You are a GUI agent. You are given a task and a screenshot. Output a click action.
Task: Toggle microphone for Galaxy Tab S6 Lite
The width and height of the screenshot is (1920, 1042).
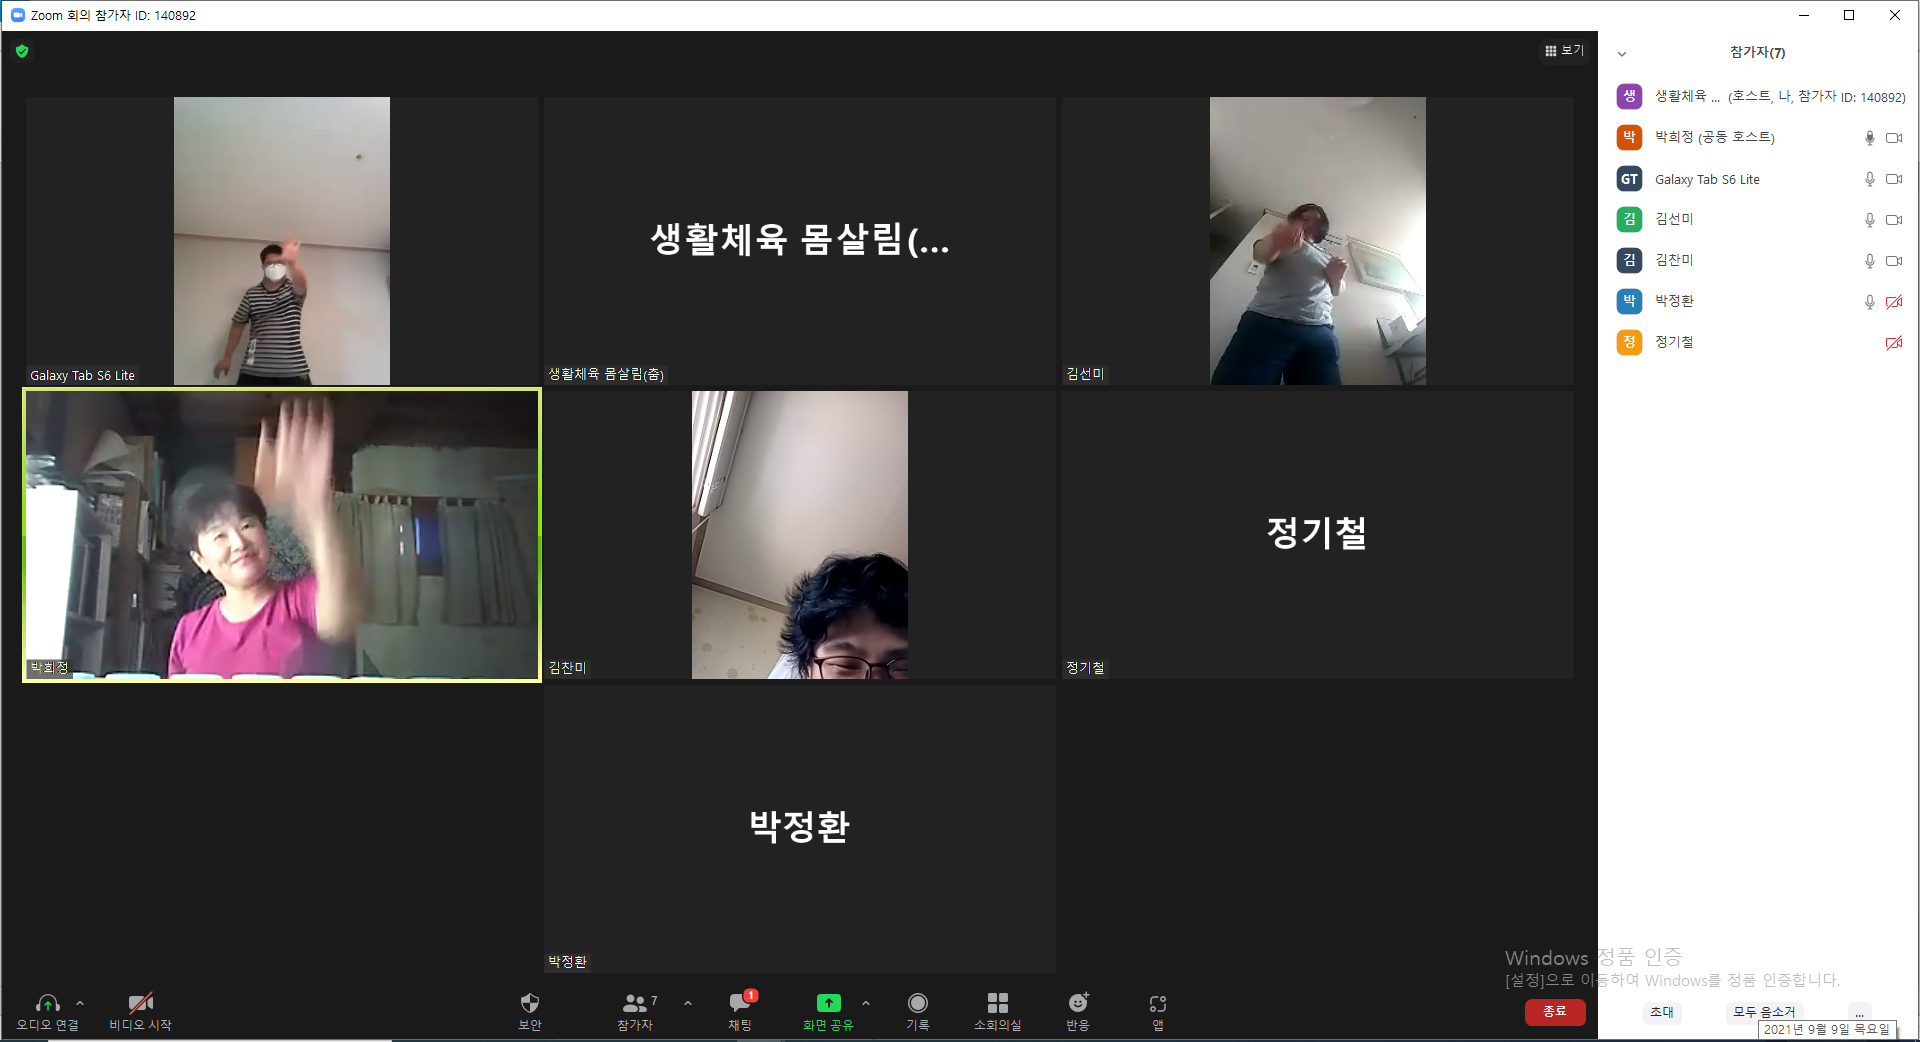1870,179
